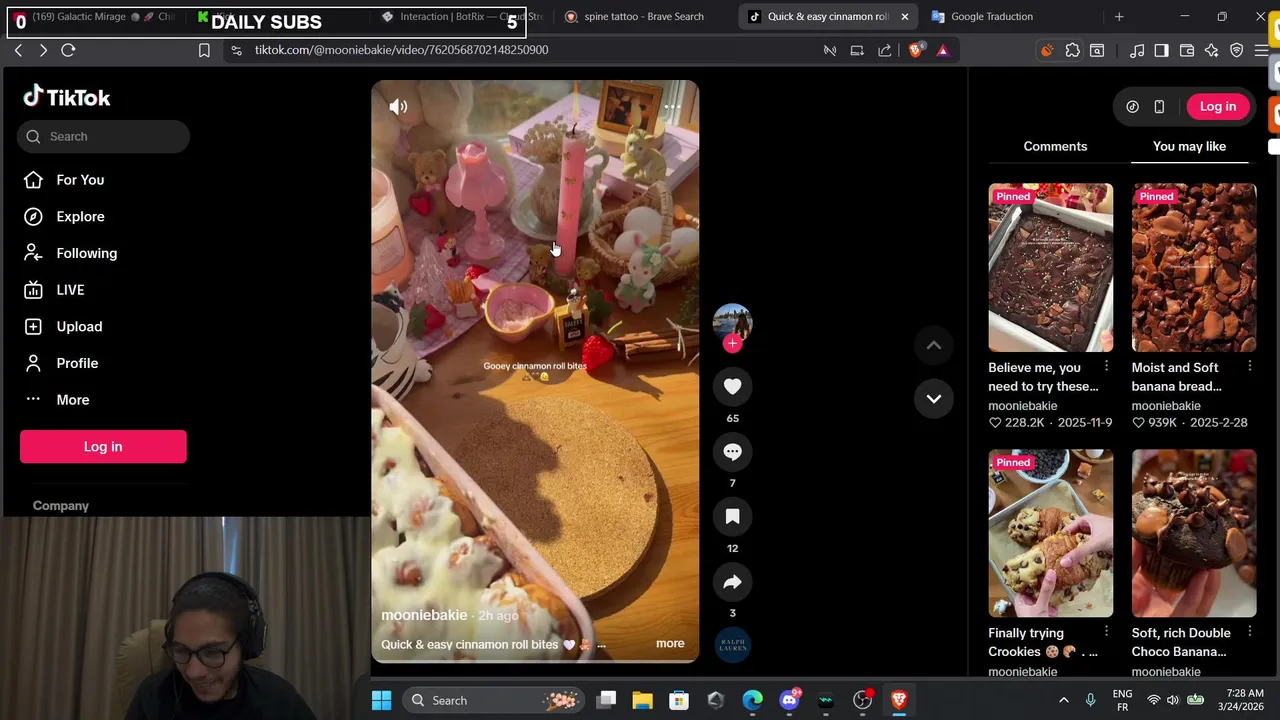Open the comments bubble icon showing 7

click(732, 451)
